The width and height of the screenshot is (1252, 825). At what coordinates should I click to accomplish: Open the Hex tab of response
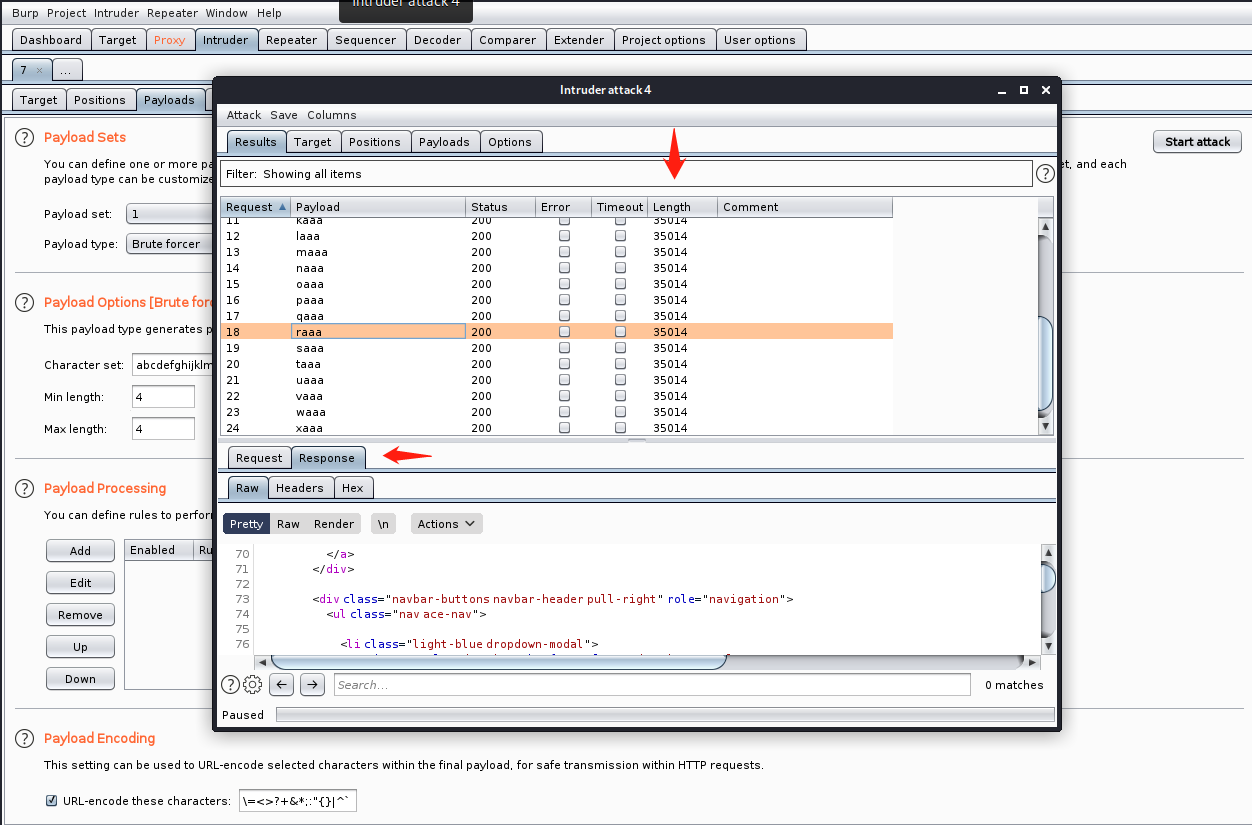click(353, 488)
